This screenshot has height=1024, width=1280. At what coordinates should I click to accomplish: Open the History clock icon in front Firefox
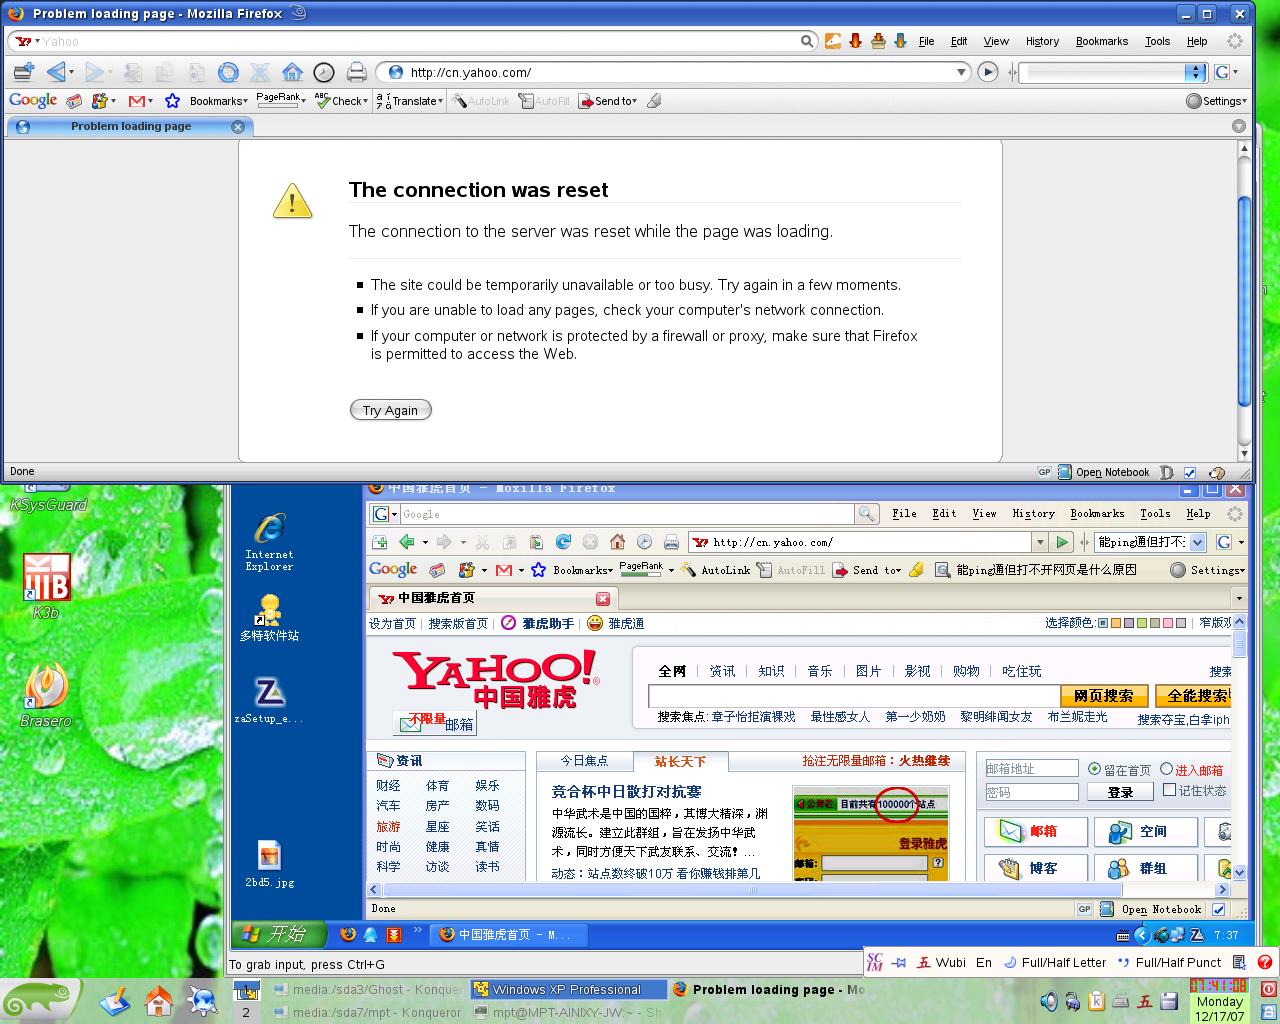(x=324, y=72)
